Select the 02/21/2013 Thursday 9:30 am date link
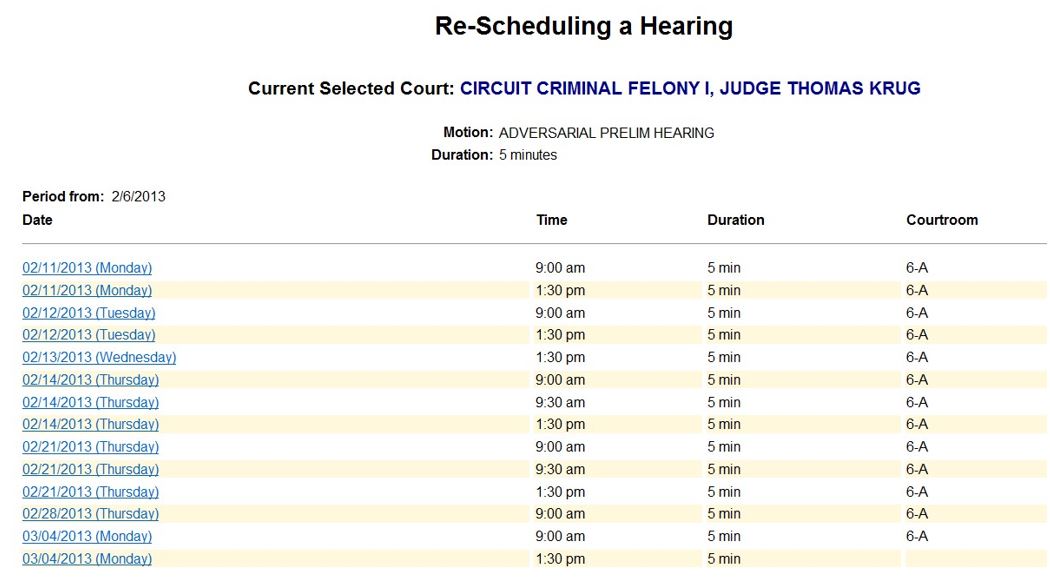This screenshot has width=1050, height=586. coord(90,469)
